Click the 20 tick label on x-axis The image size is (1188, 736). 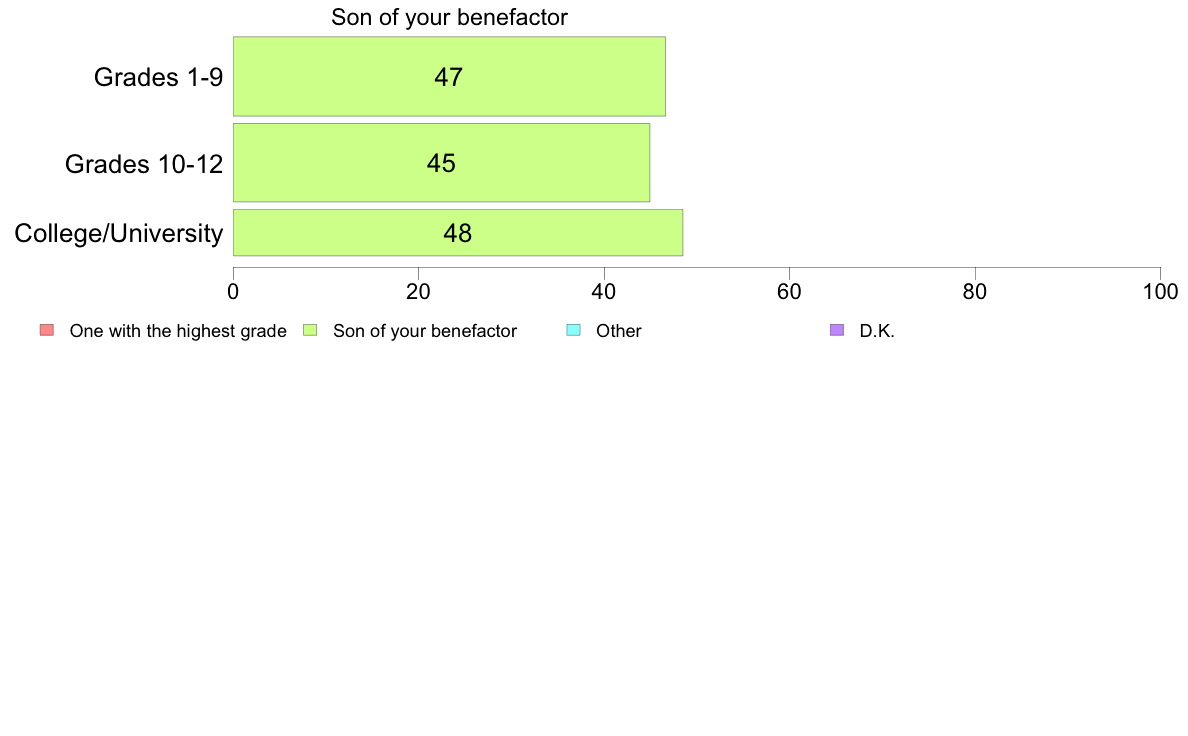418,292
